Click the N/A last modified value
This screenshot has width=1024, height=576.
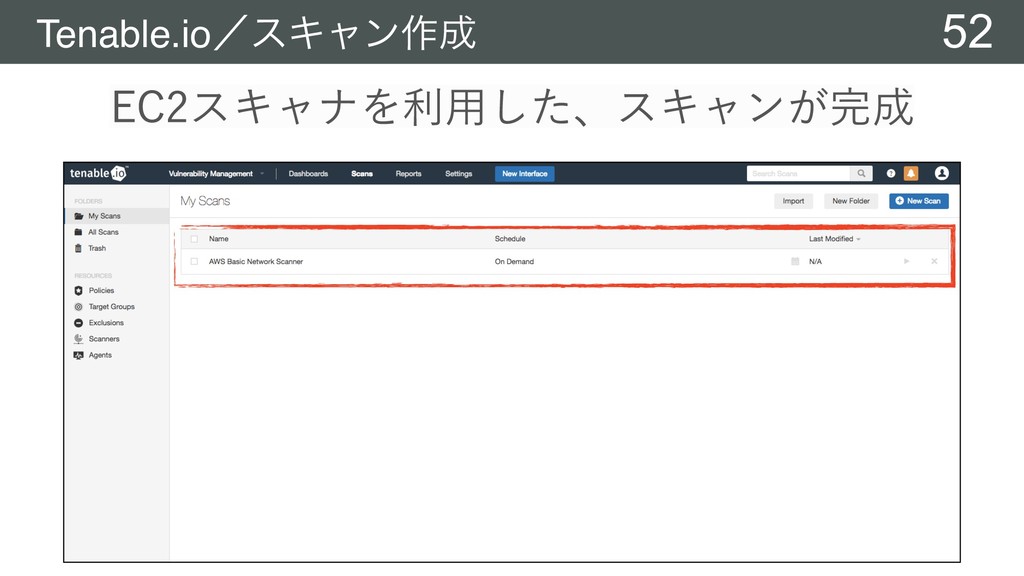pyautogui.click(x=815, y=261)
